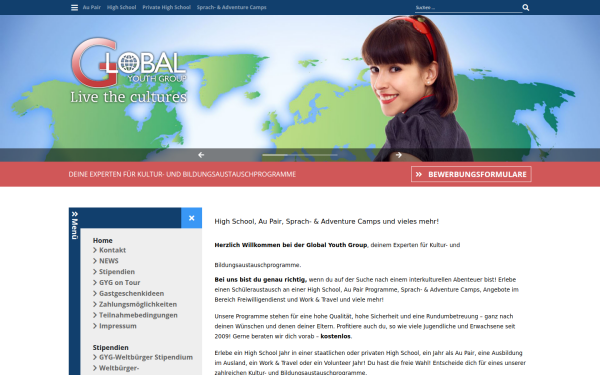The width and height of the screenshot is (600, 375).
Task: Click text Herzlich Willkommen bei der Global
Action: 290,245
